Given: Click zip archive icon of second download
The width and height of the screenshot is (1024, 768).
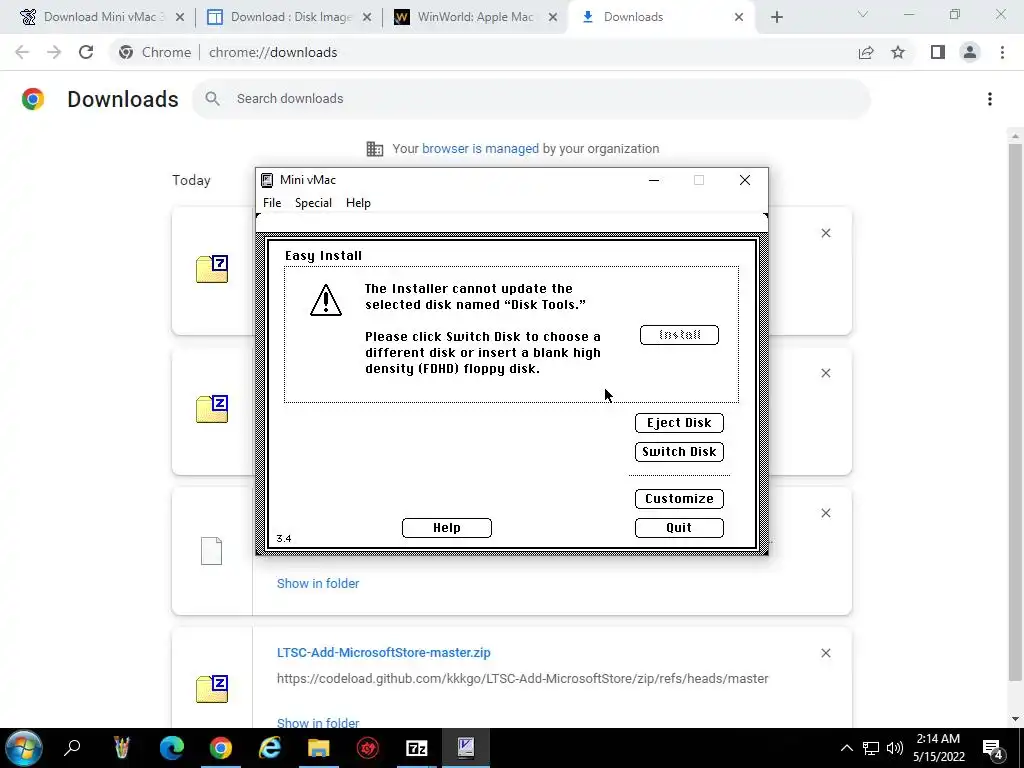Looking at the screenshot, I should click(x=212, y=409).
